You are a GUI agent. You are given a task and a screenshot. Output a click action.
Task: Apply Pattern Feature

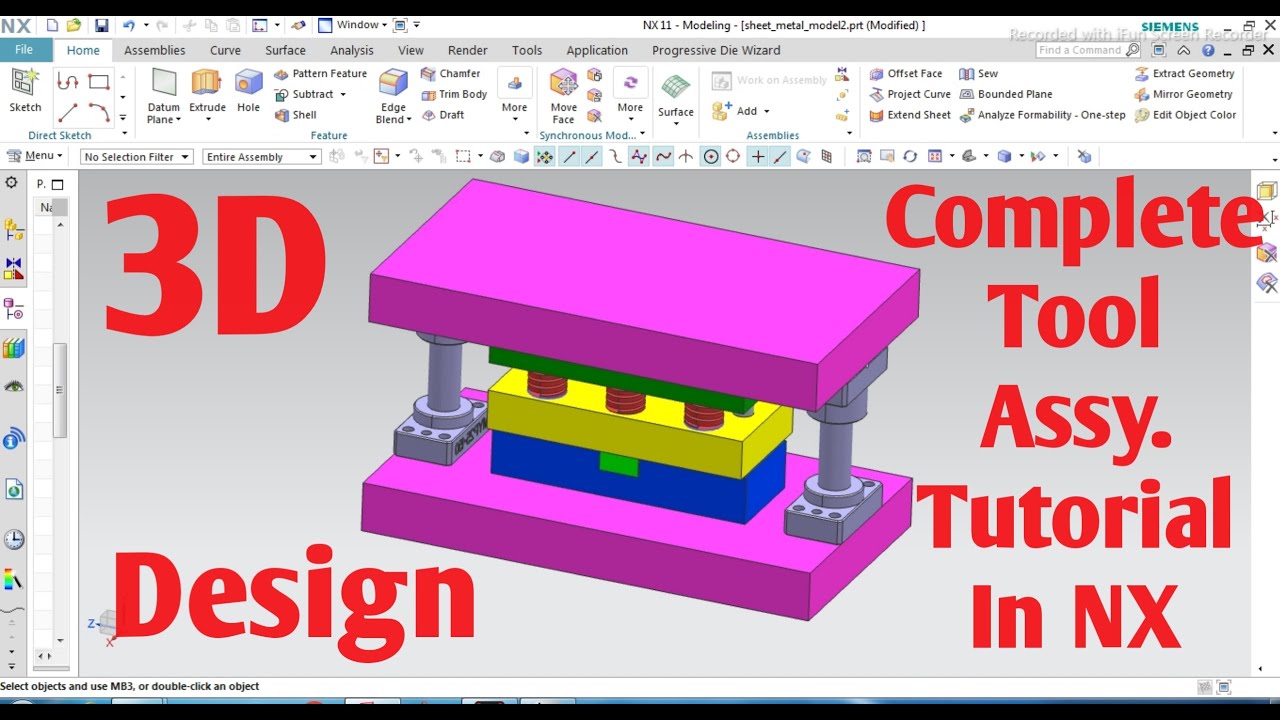coord(320,73)
